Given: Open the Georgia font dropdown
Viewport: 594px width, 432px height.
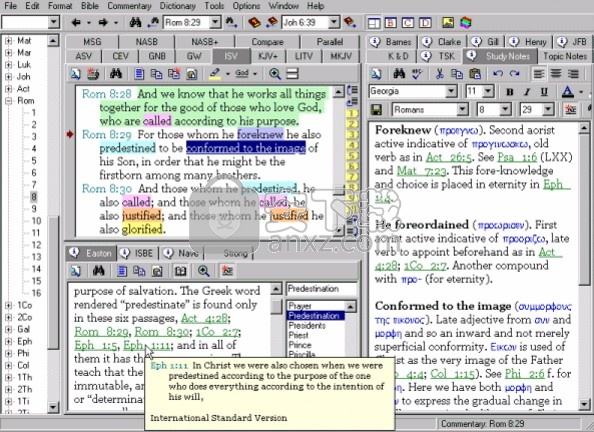Looking at the screenshot, I should pyautogui.click(x=451, y=91).
